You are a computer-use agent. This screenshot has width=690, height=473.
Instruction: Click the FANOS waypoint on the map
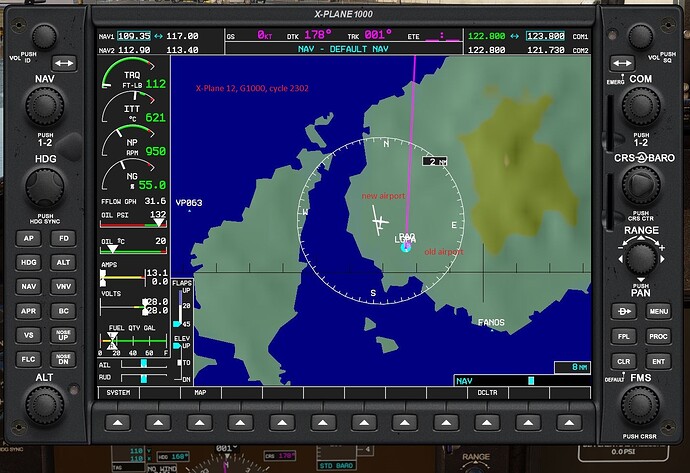(491, 323)
